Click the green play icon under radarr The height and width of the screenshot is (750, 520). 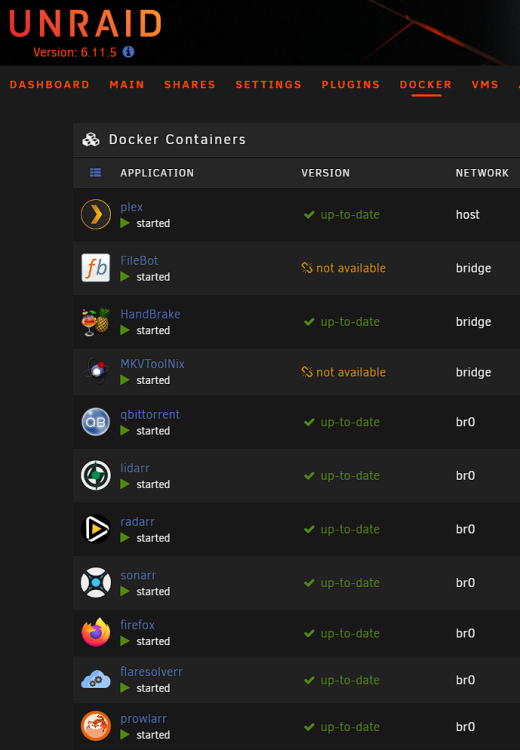pos(125,538)
